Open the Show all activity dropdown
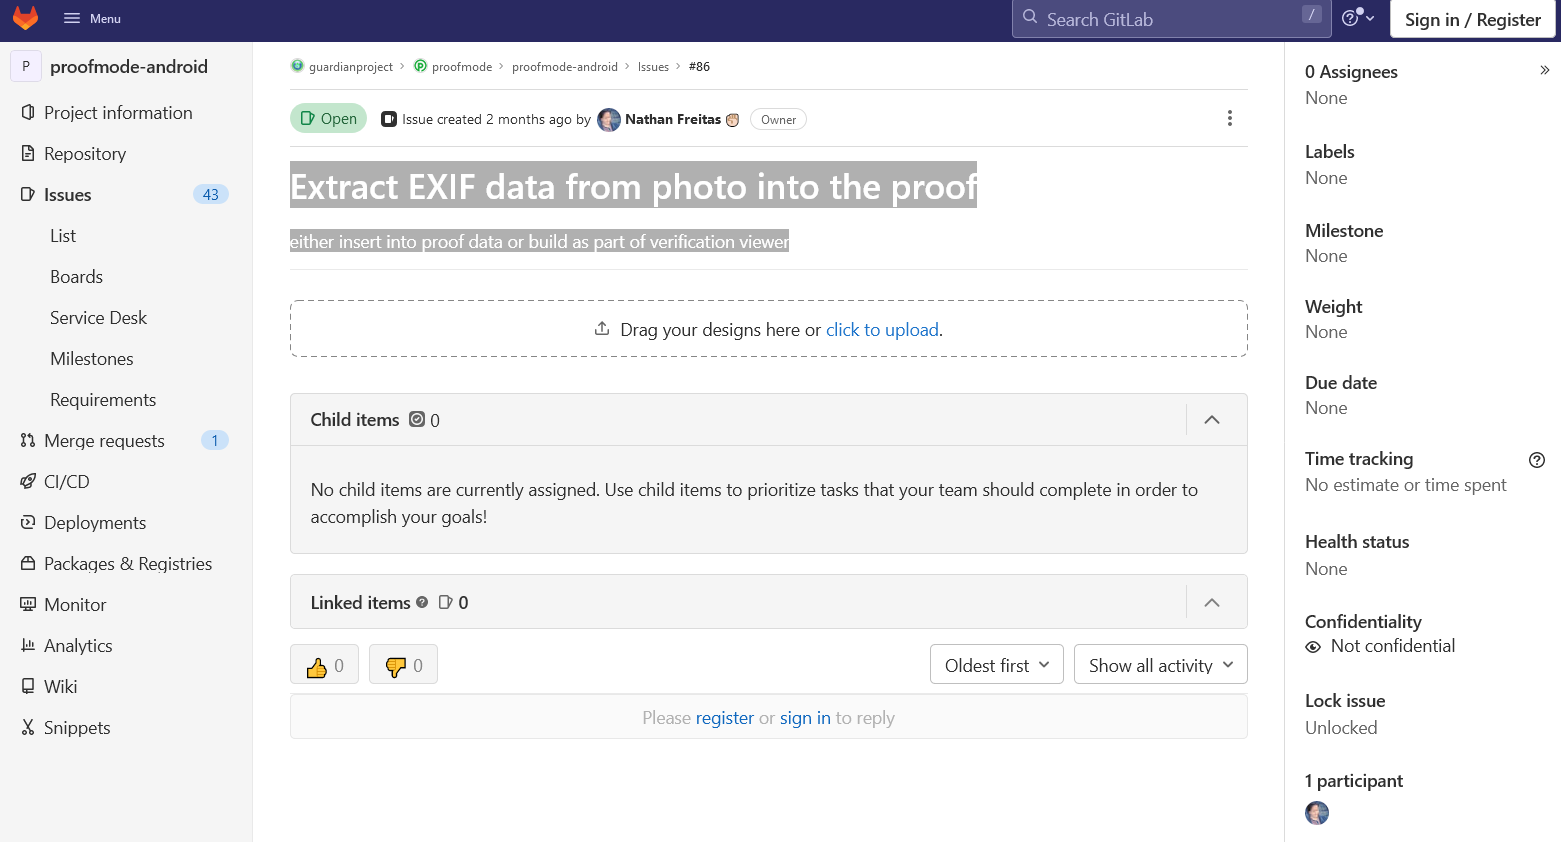The image size is (1561, 842). tap(1161, 665)
